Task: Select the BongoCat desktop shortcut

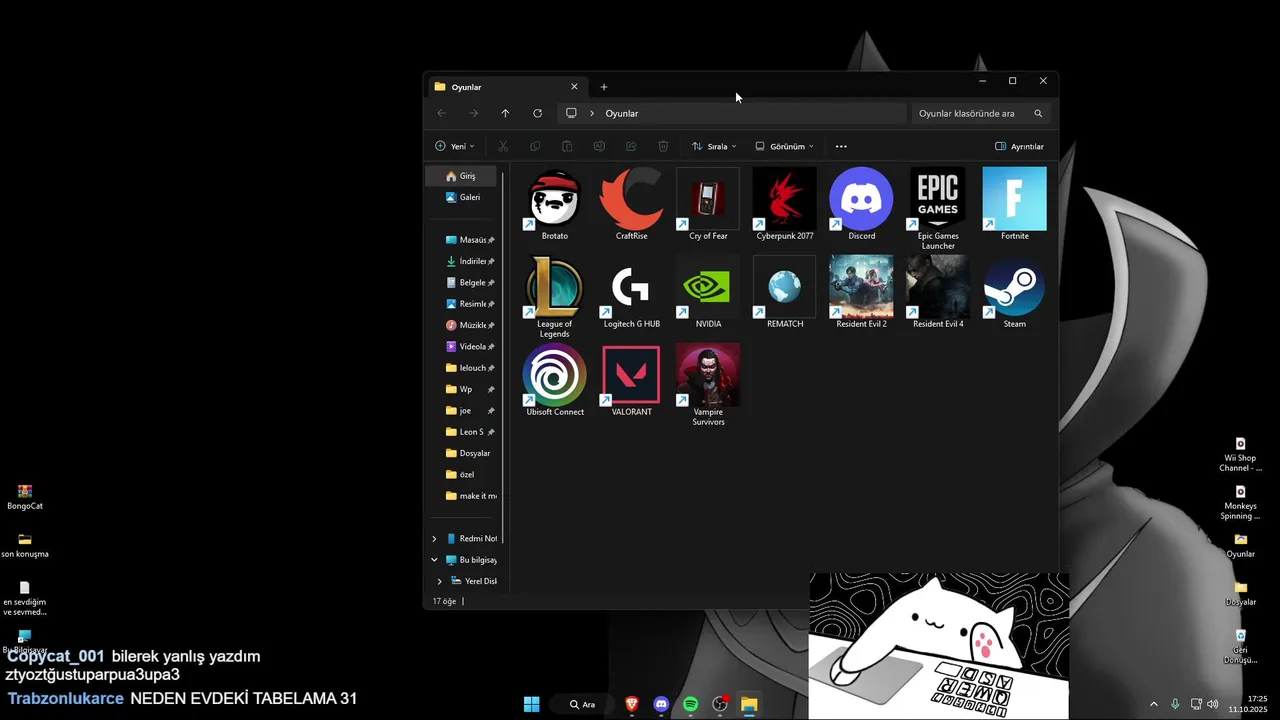Action: click(x=25, y=497)
